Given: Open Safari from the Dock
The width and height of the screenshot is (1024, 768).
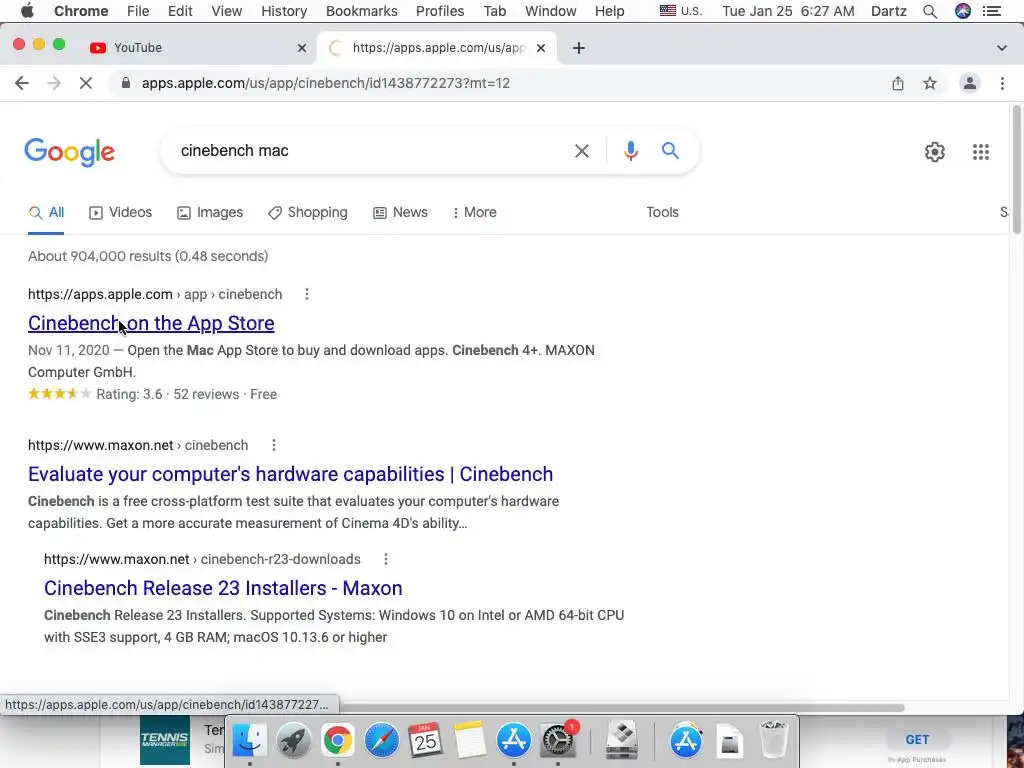Looking at the screenshot, I should point(381,741).
